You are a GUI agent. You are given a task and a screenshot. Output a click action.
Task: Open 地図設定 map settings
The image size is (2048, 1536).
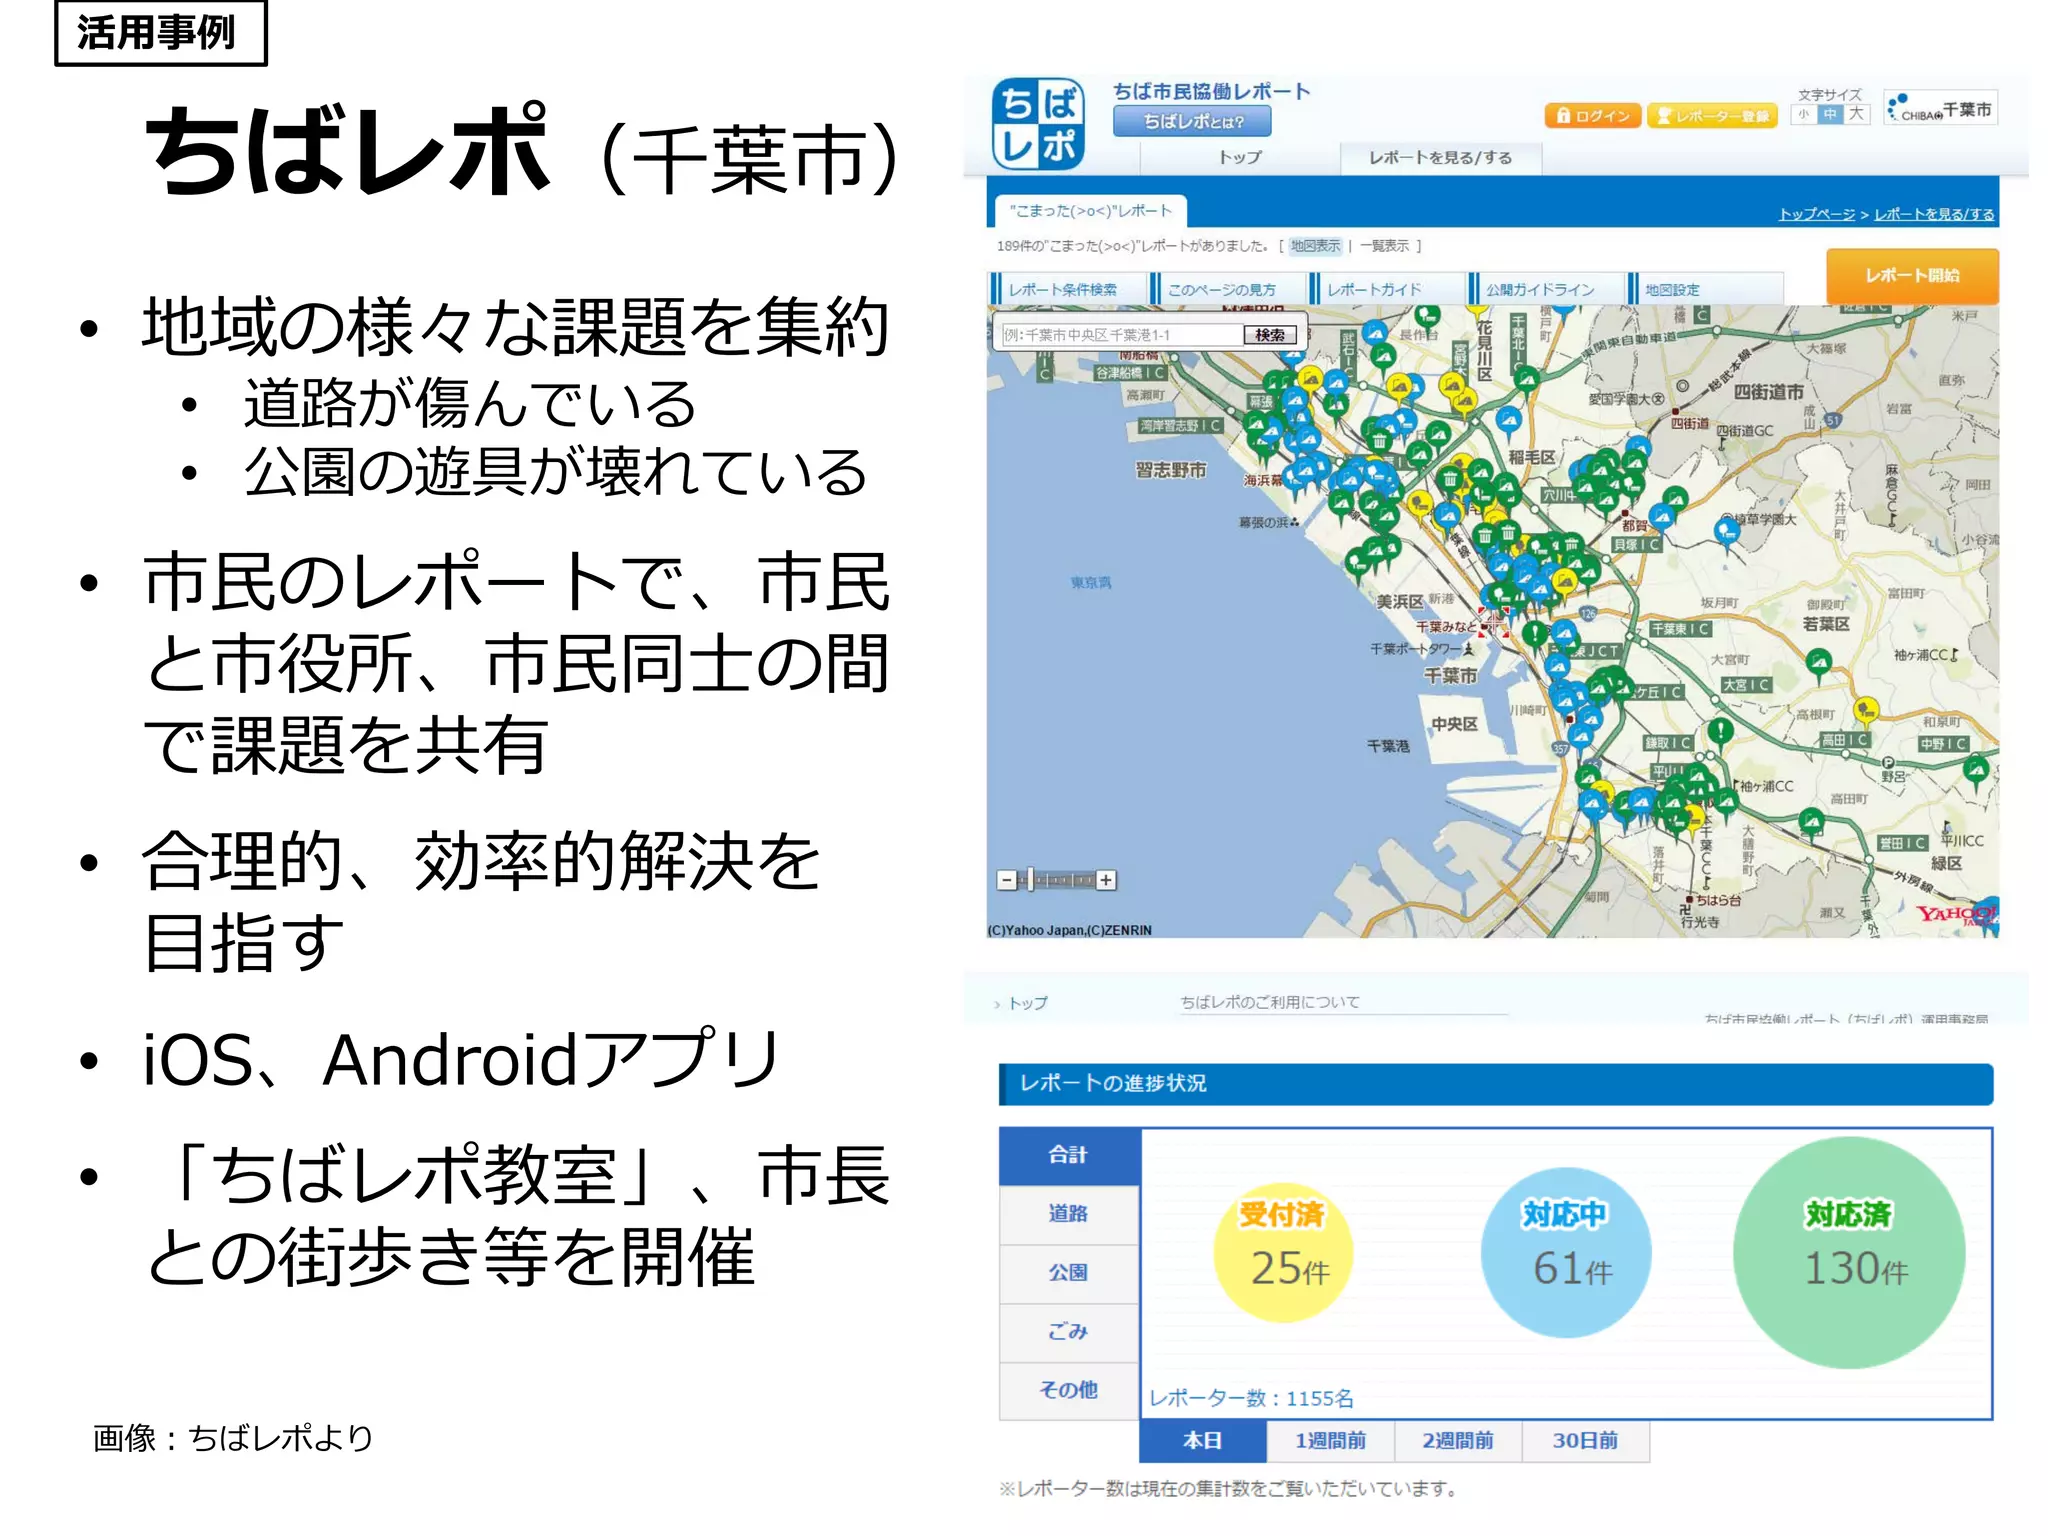pyautogui.click(x=1704, y=289)
